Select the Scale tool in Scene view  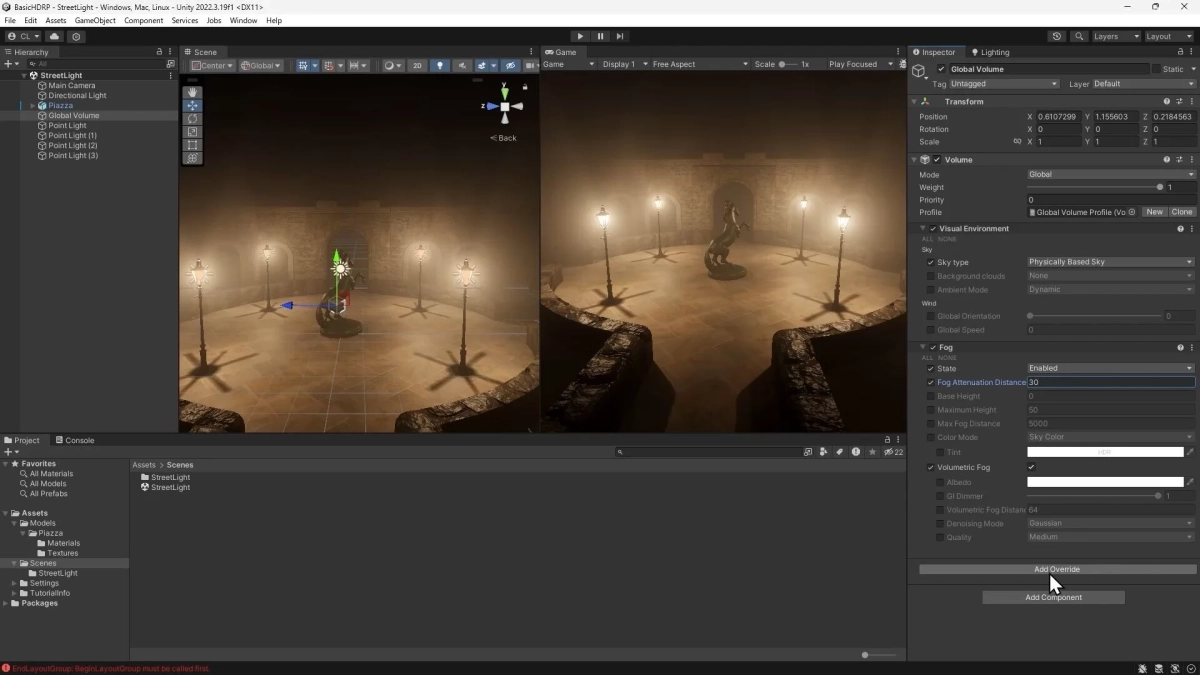coord(193,131)
